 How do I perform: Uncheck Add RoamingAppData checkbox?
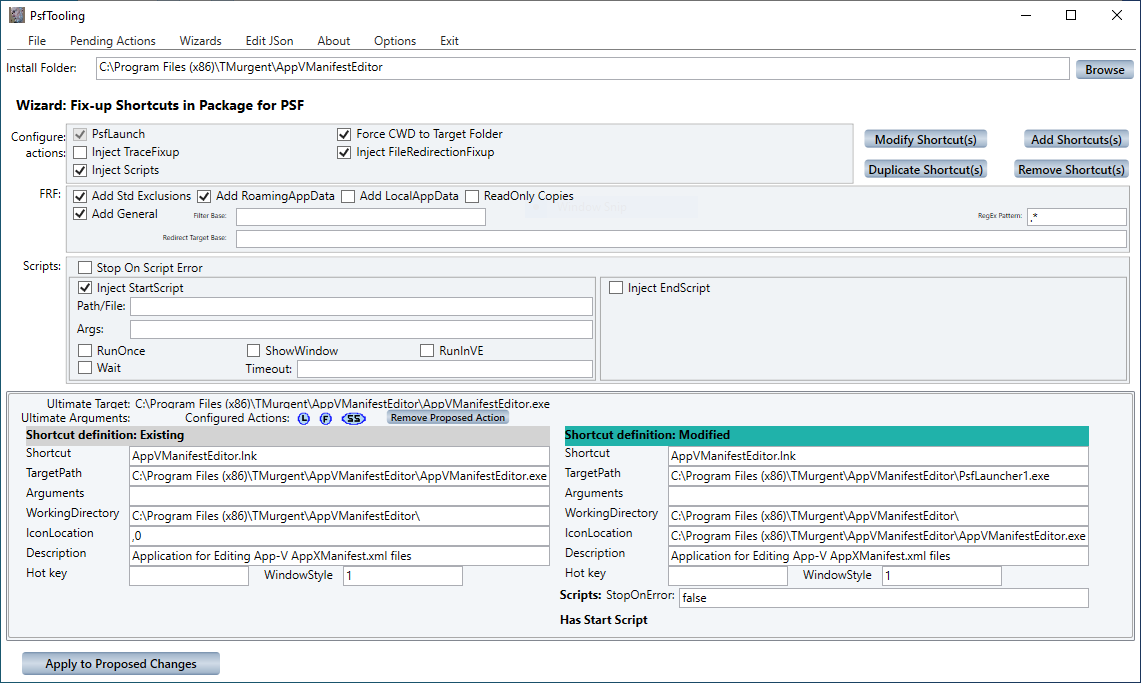pos(204,196)
